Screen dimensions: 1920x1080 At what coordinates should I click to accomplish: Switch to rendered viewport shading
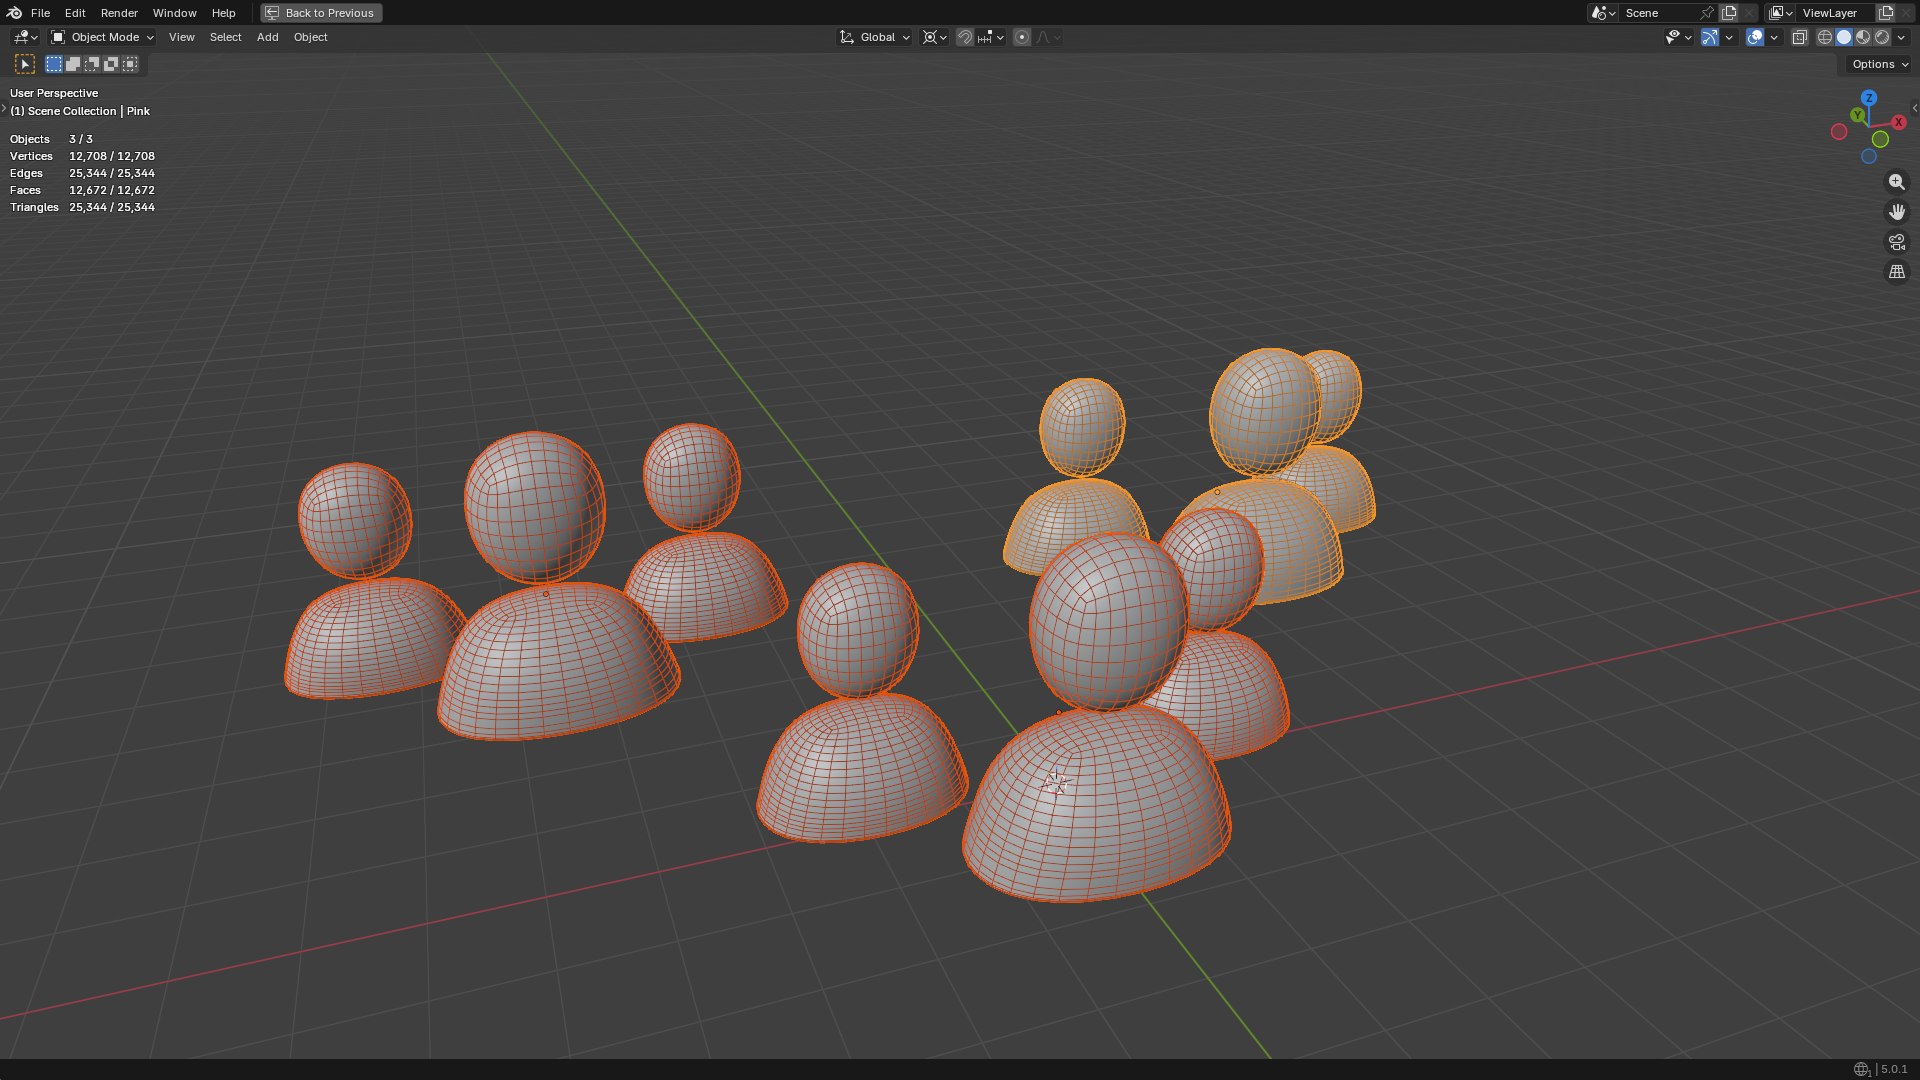point(1882,37)
